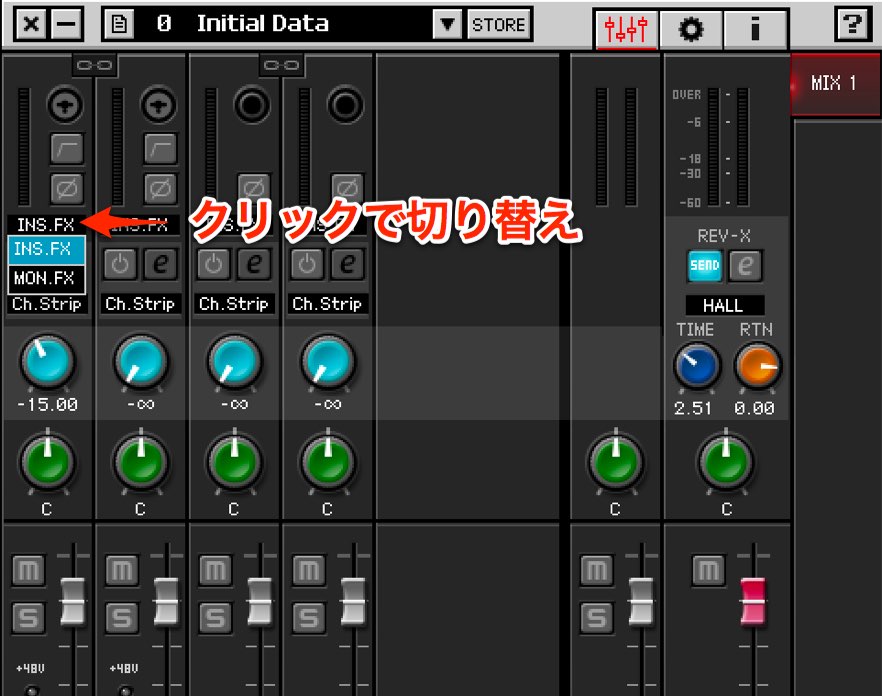882x696 pixels.
Task: Toggle the stereo link between channels 3 and 4
Action: [x=282, y=65]
